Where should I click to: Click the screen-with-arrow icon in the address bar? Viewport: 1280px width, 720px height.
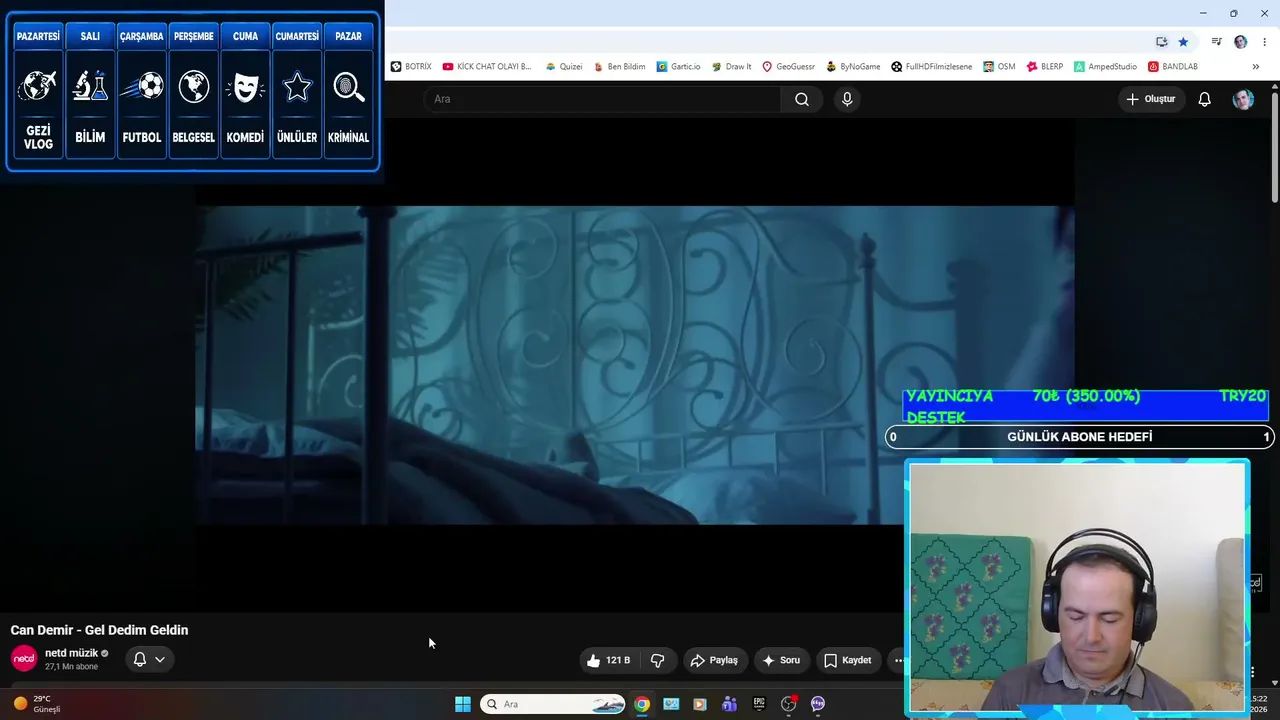[1161, 42]
